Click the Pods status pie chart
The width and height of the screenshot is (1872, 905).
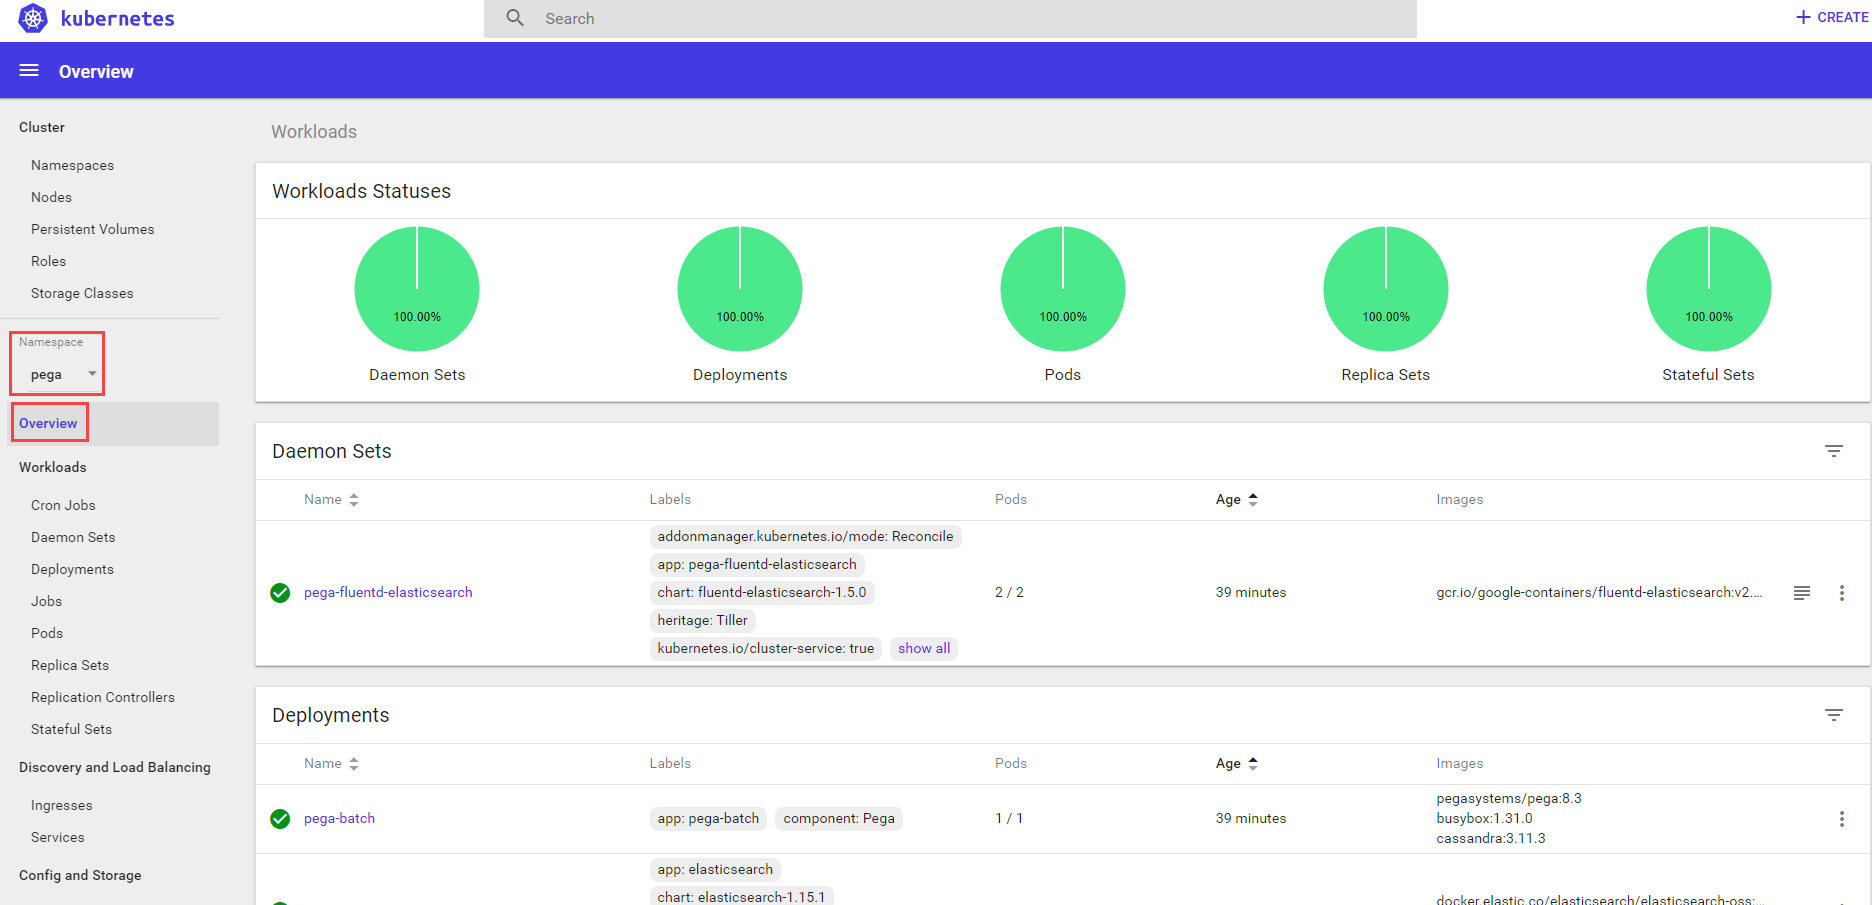pyautogui.click(x=1063, y=289)
